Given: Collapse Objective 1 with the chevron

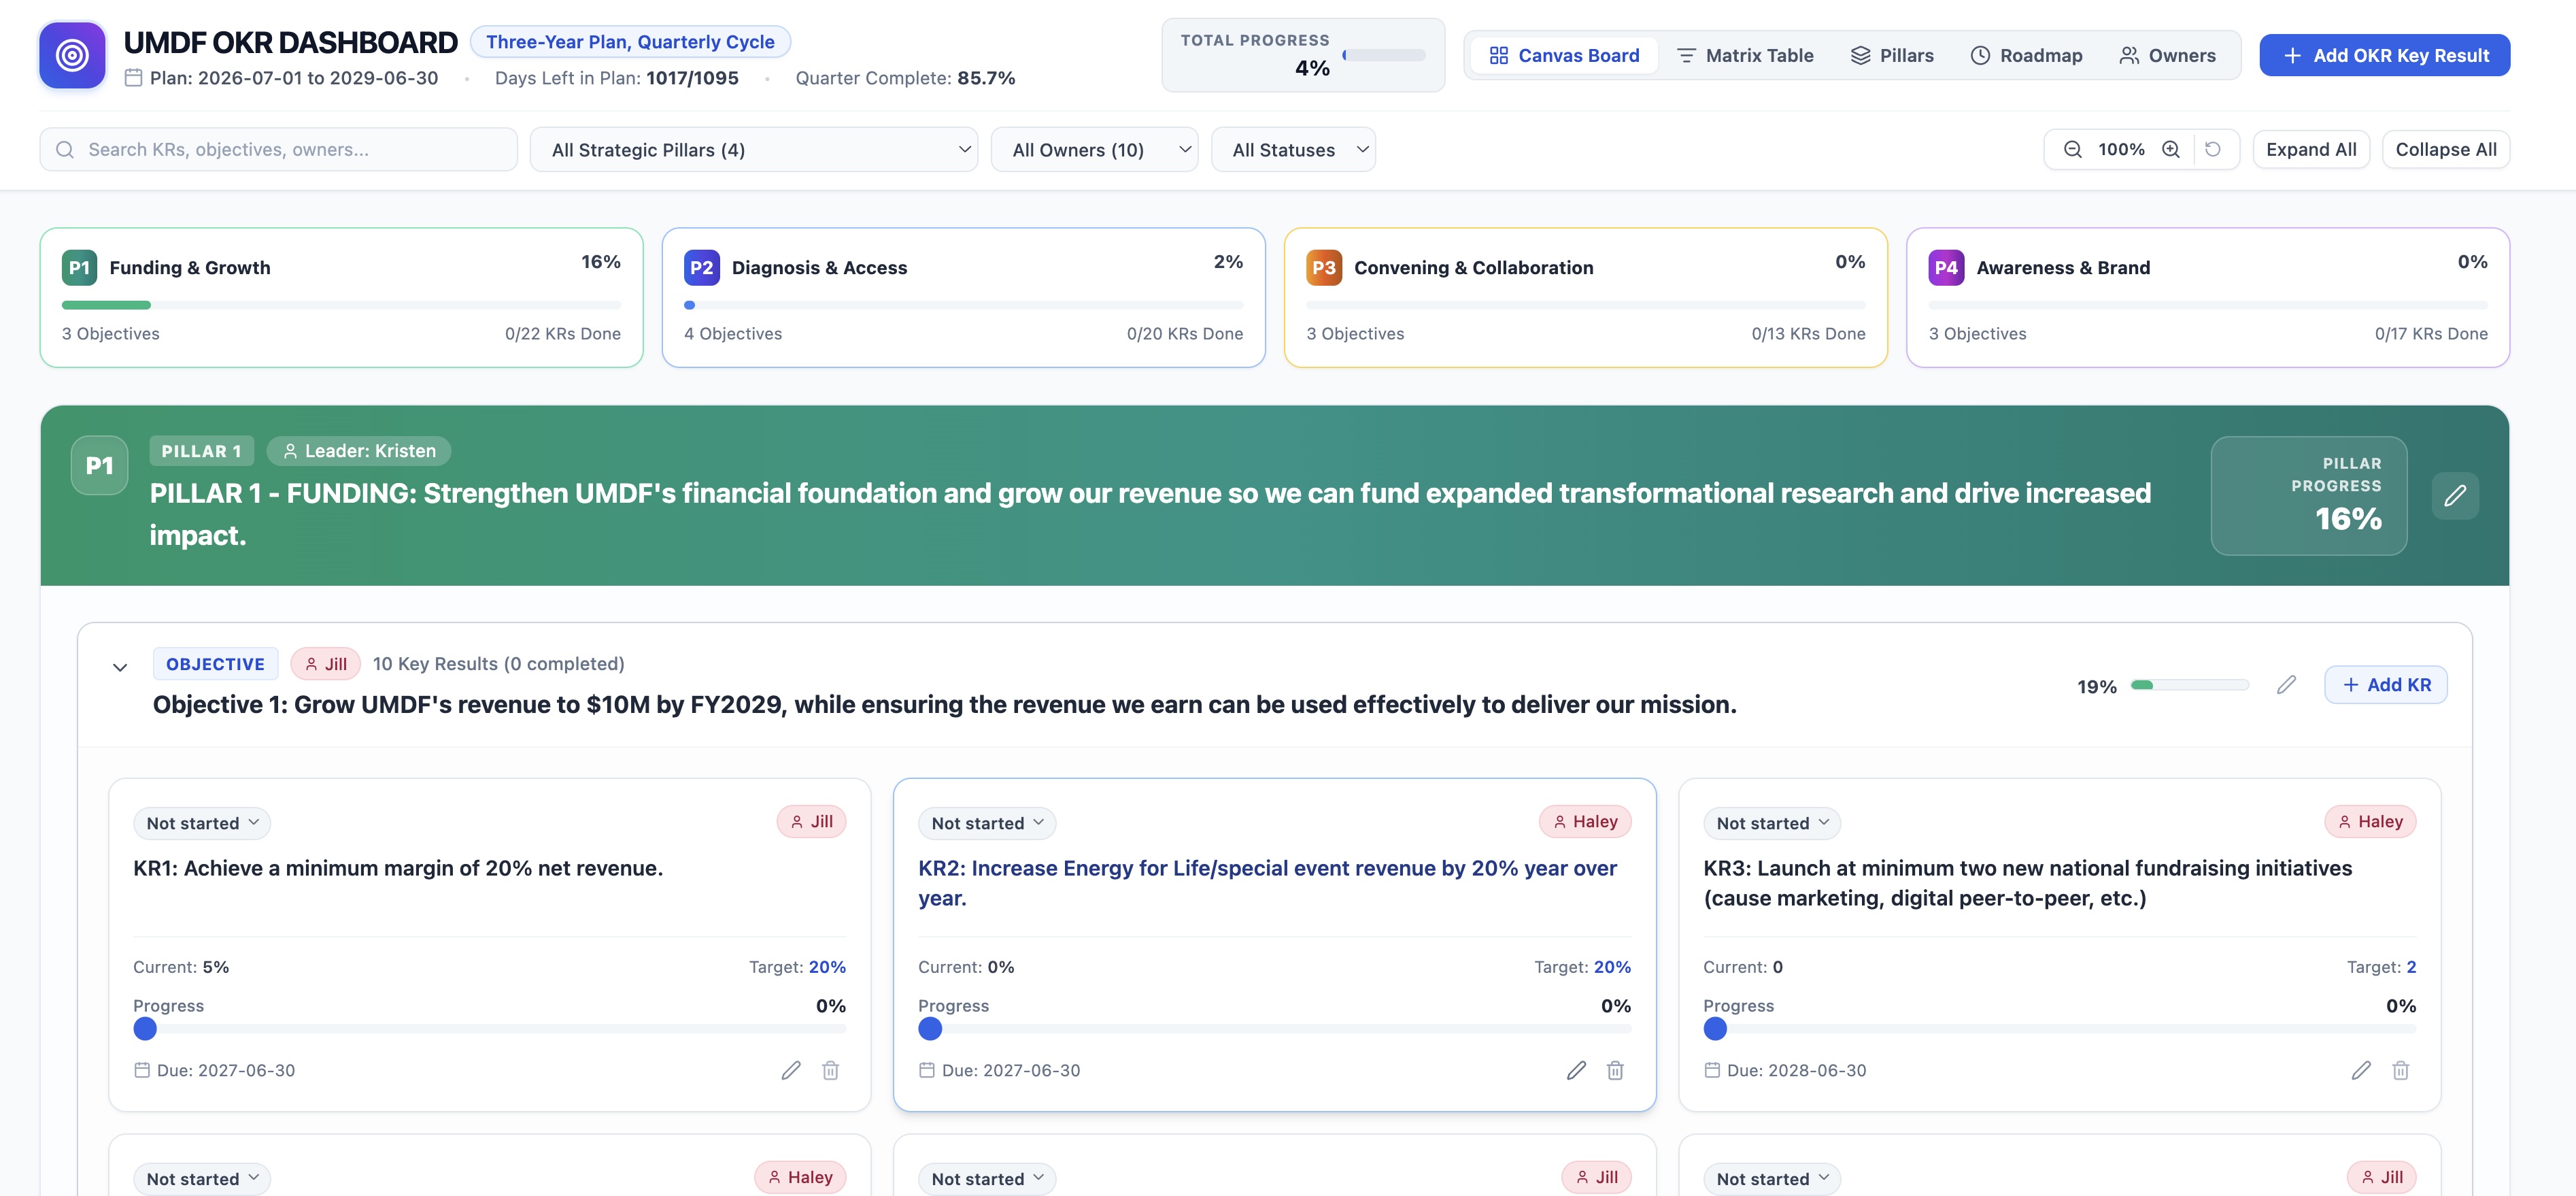Looking at the screenshot, I should 120,667.
